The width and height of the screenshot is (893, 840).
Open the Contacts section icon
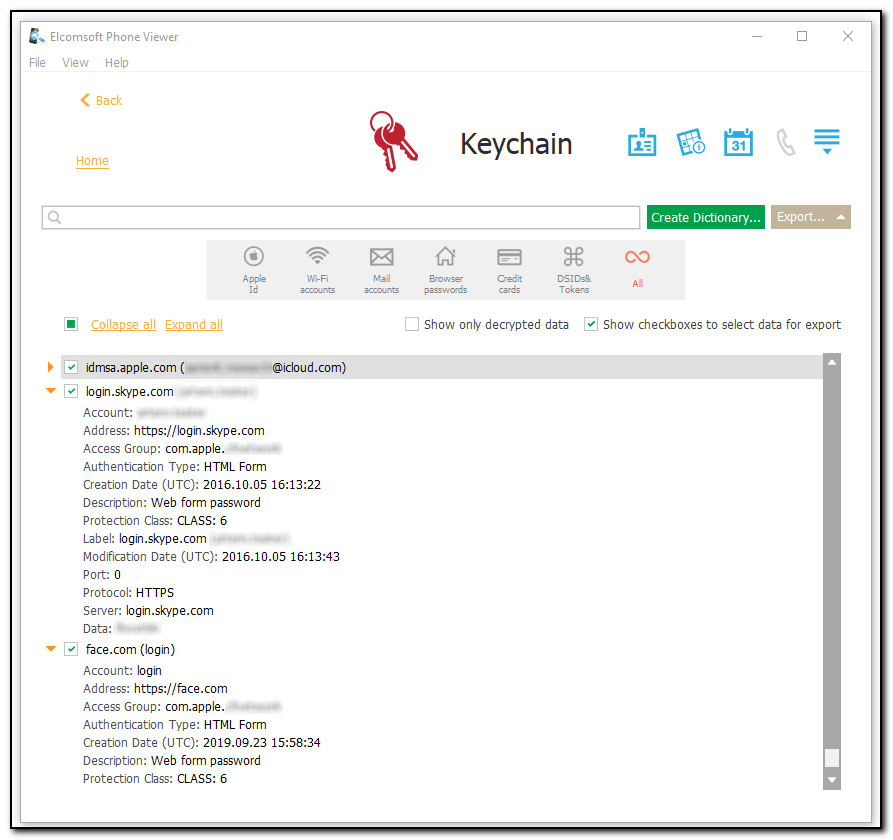641,142
